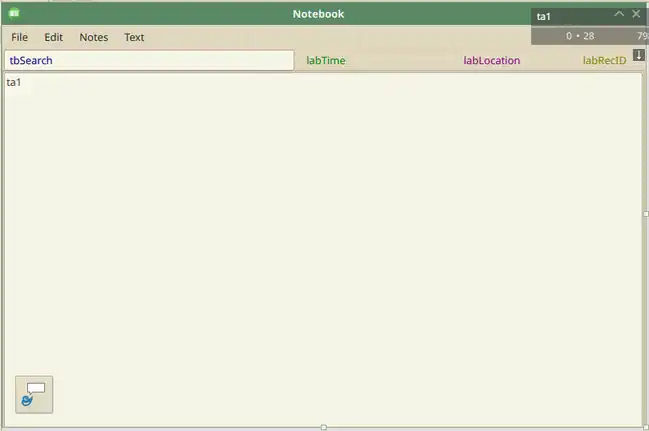Select the labTime label
Image resolution: width=649 pixels, height=431 pixels.
(326, 60)
